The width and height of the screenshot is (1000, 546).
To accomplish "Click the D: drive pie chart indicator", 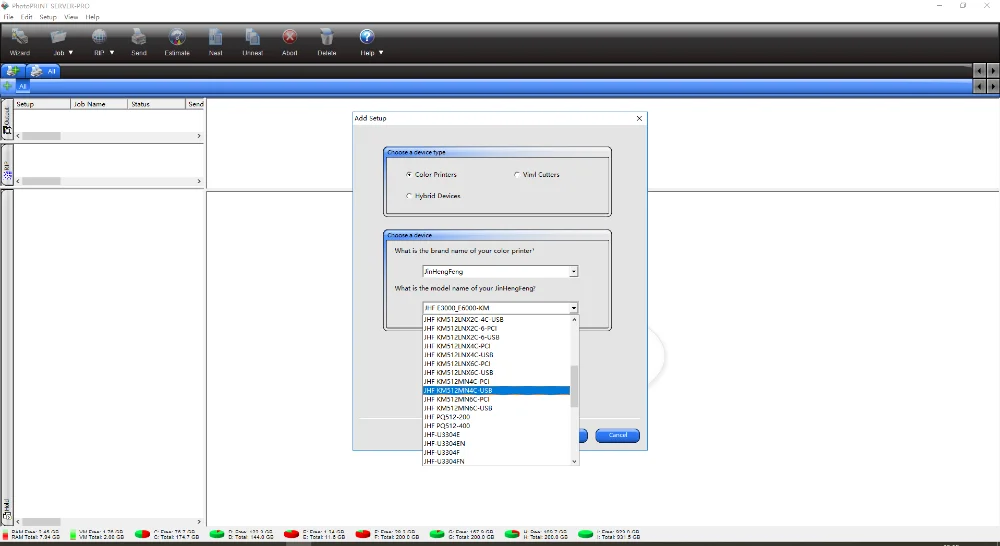I will tap(217, 534).
